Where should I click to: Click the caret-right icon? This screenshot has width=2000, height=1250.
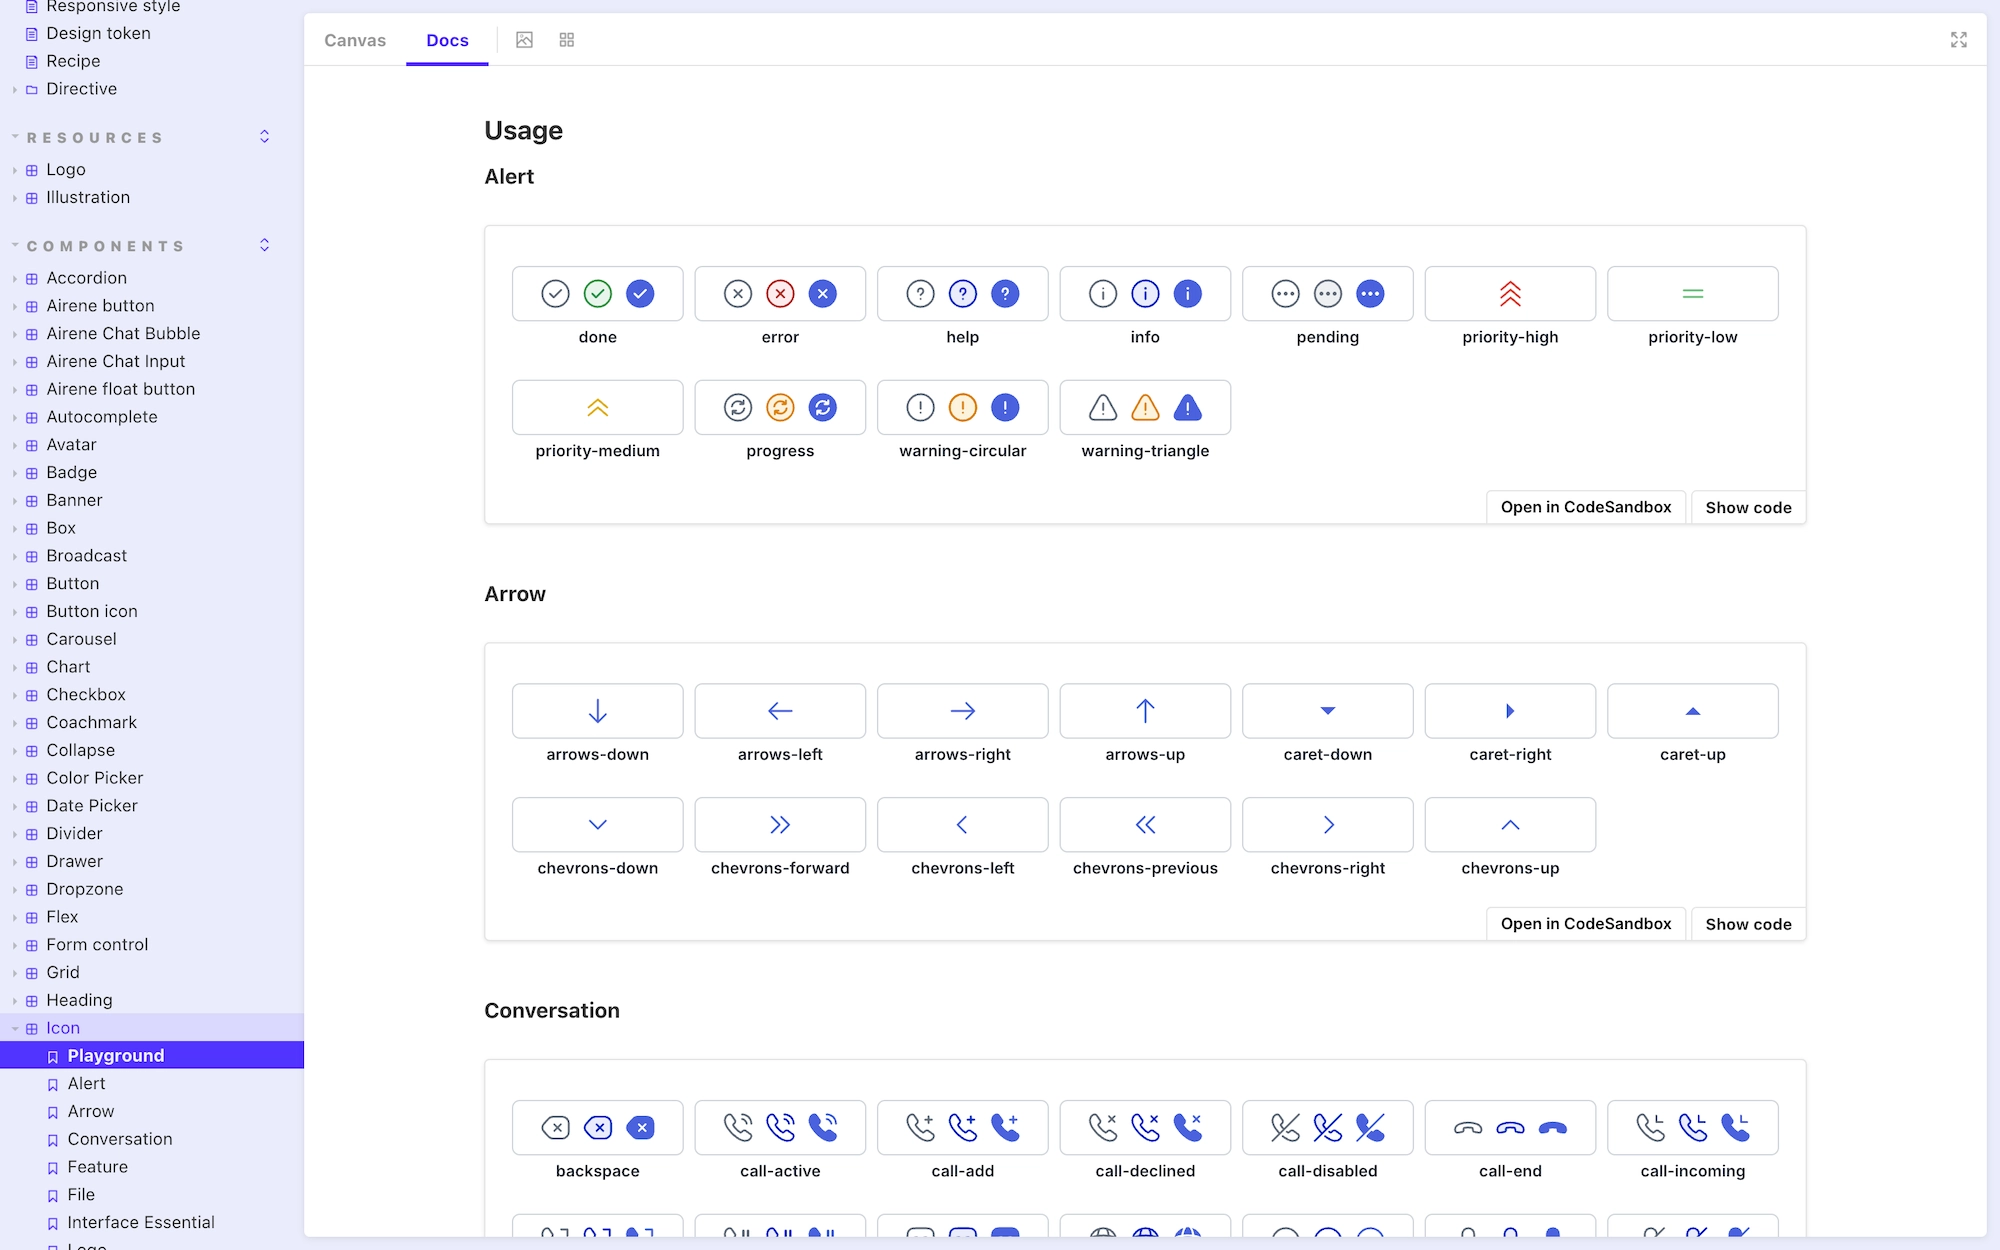pyautogui.click(x=1510, y=711)
